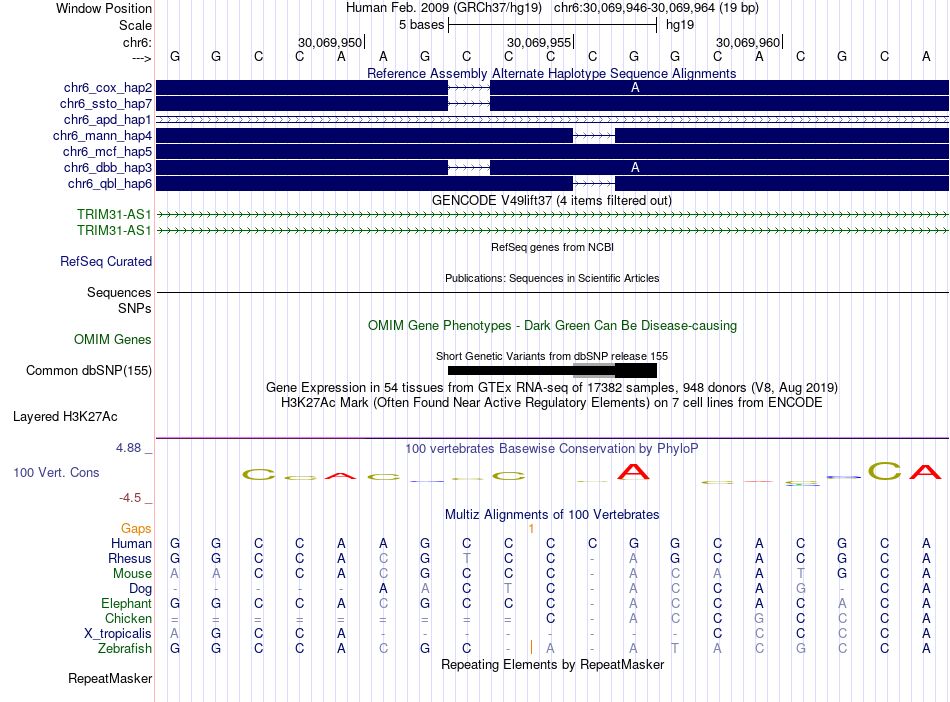Select the Zebrafish species label
Image resolution: width=950 pixels, height=702 pixels.
click(125, 649)
